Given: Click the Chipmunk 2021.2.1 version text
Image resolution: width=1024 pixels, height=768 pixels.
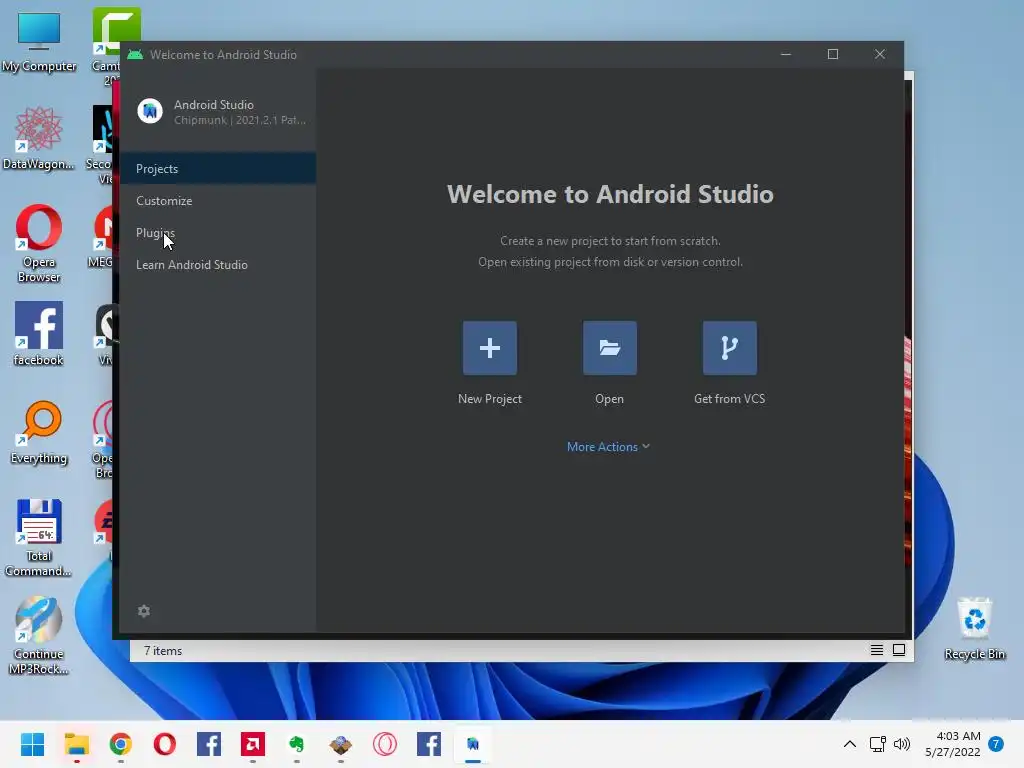Looking at the screenshot, I should pyautogui.click(x=240, y=120).
